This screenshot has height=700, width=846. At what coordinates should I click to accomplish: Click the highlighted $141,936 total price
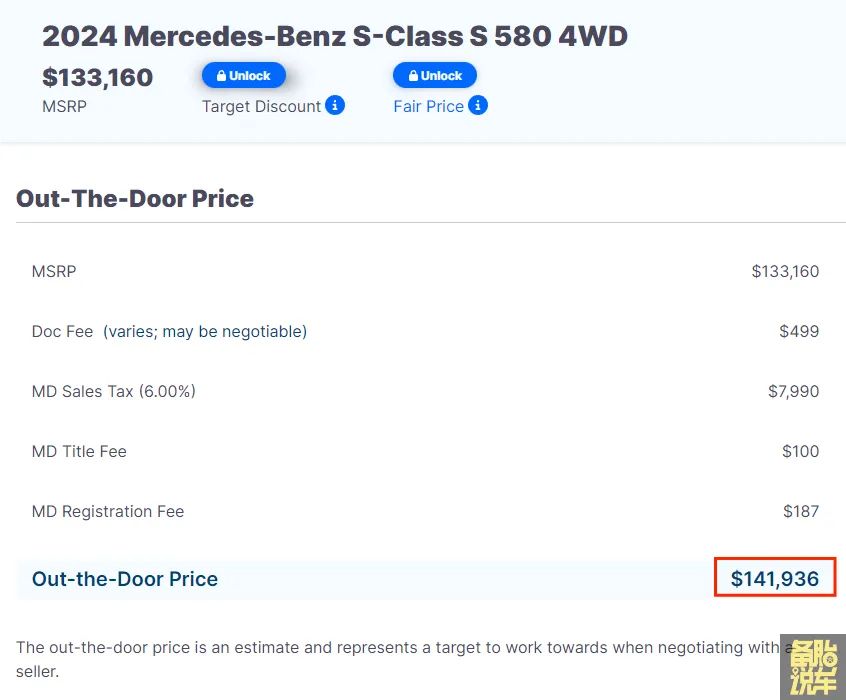[x=775, y=578]
